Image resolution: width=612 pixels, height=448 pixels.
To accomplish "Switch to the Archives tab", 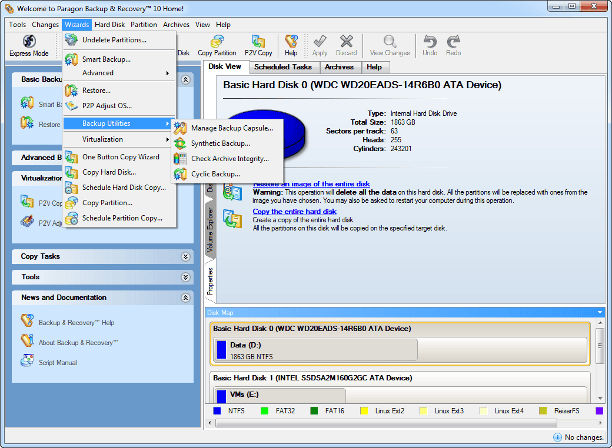I will 339,67.
